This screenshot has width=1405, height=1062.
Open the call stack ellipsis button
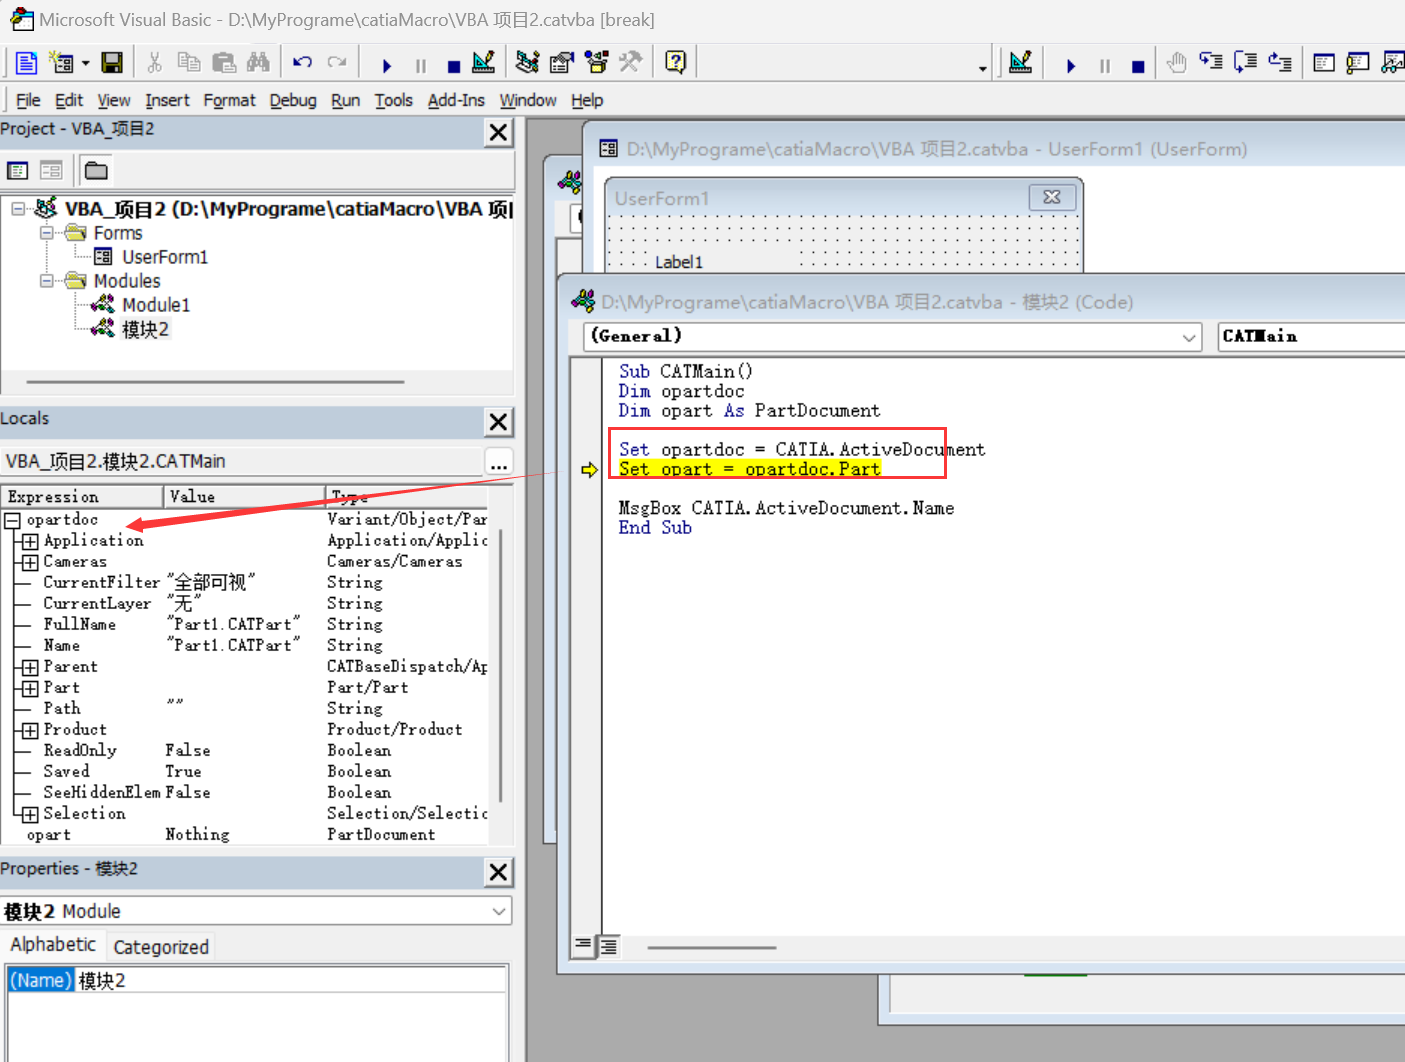click(x=498, y=462)
